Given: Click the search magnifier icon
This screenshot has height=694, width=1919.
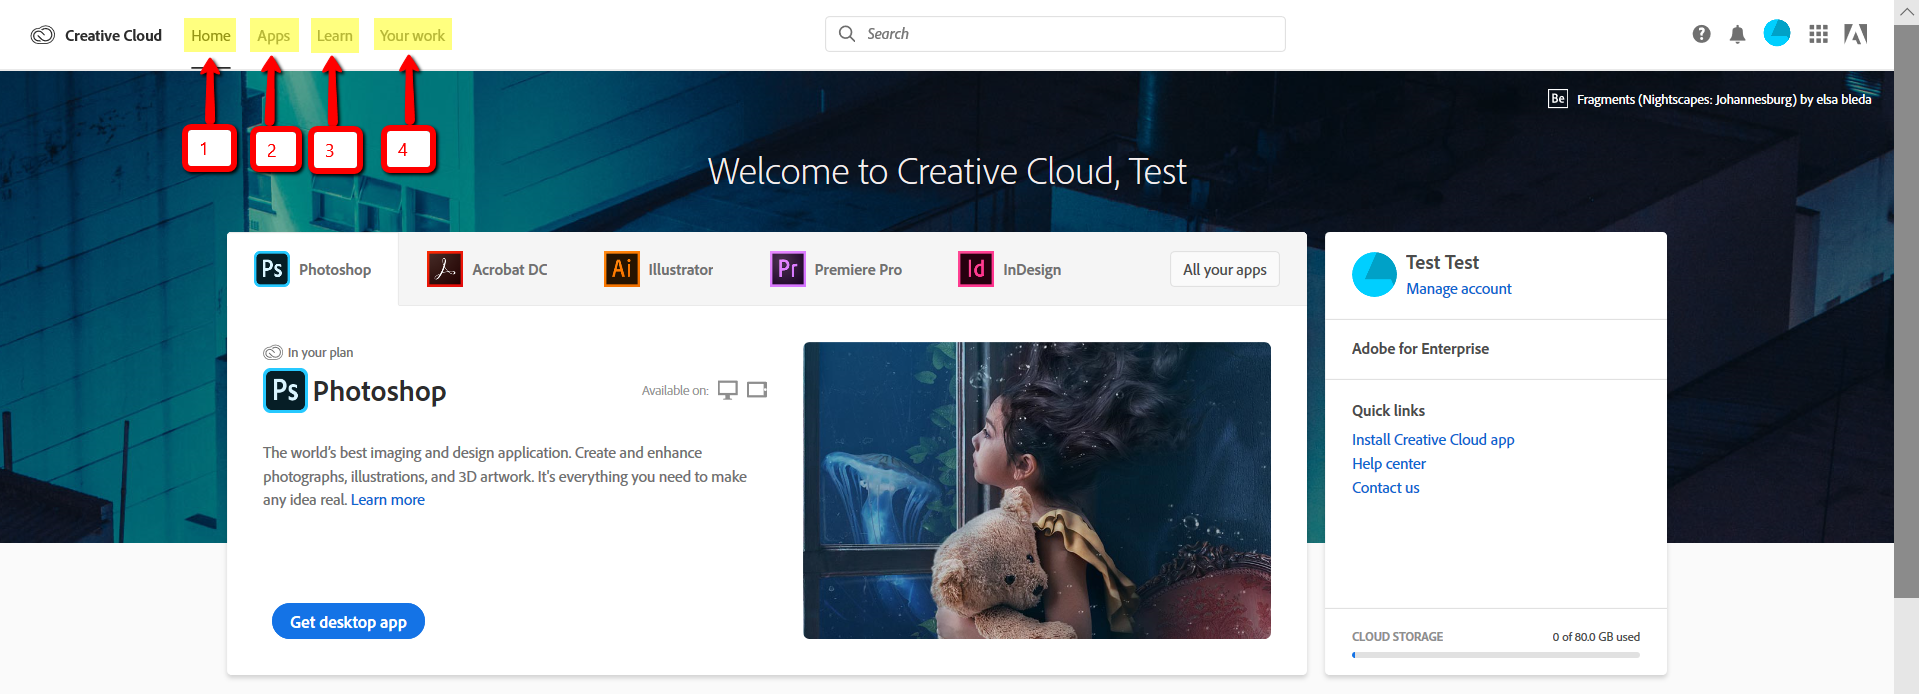Looking at the screenshot, I should point(847,33).
